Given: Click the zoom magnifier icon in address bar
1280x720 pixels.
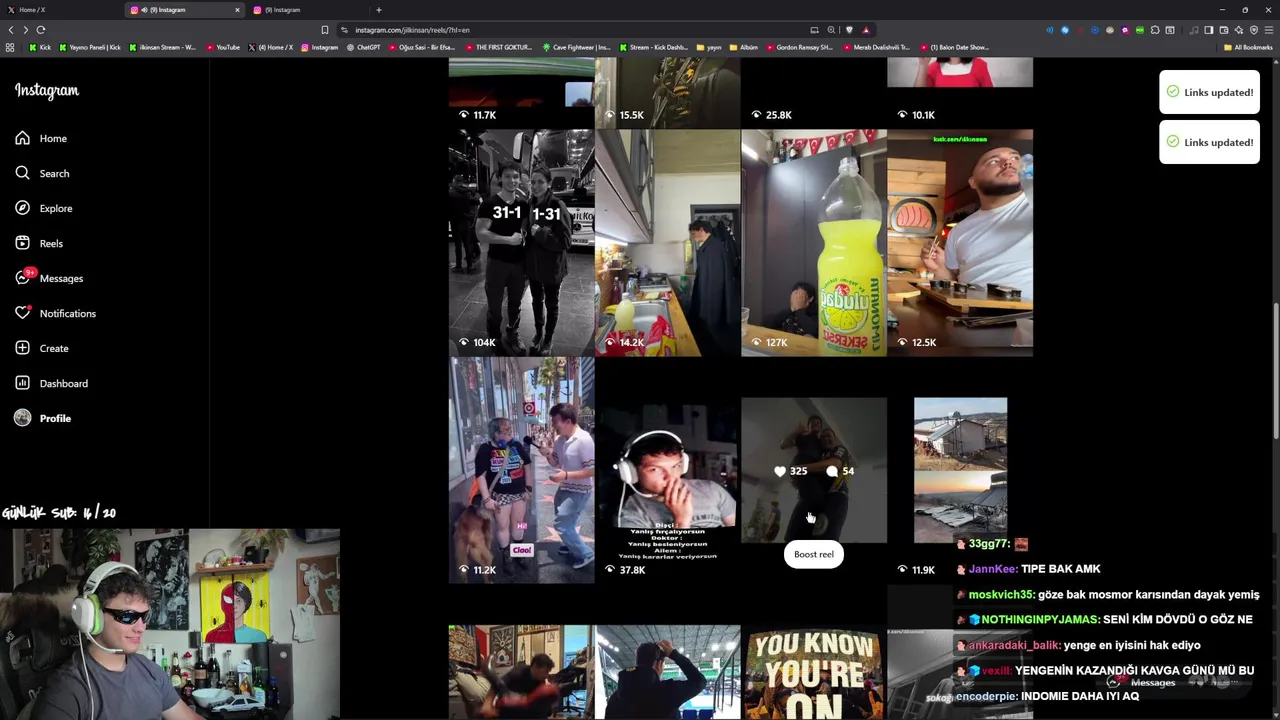Looking at the screenshot, I should click(x=830, y=30).
